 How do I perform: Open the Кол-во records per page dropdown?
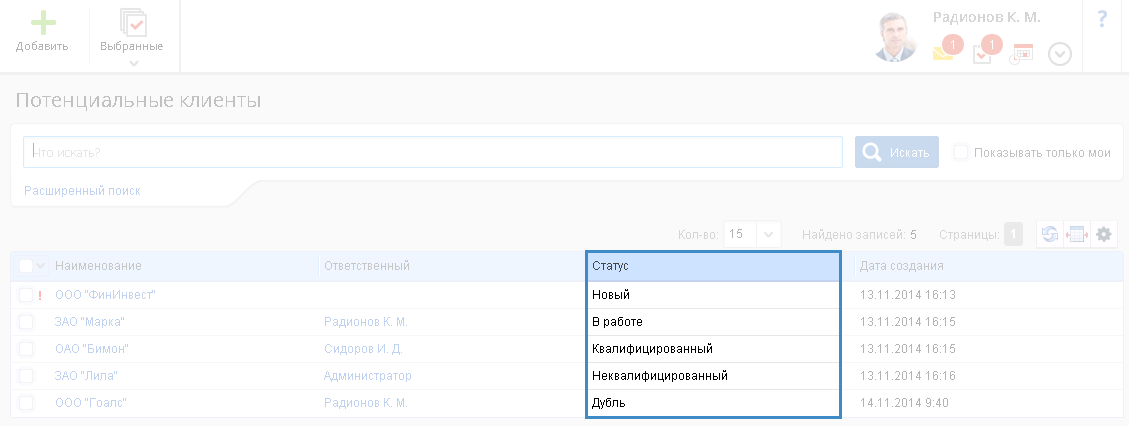(768, 234)
